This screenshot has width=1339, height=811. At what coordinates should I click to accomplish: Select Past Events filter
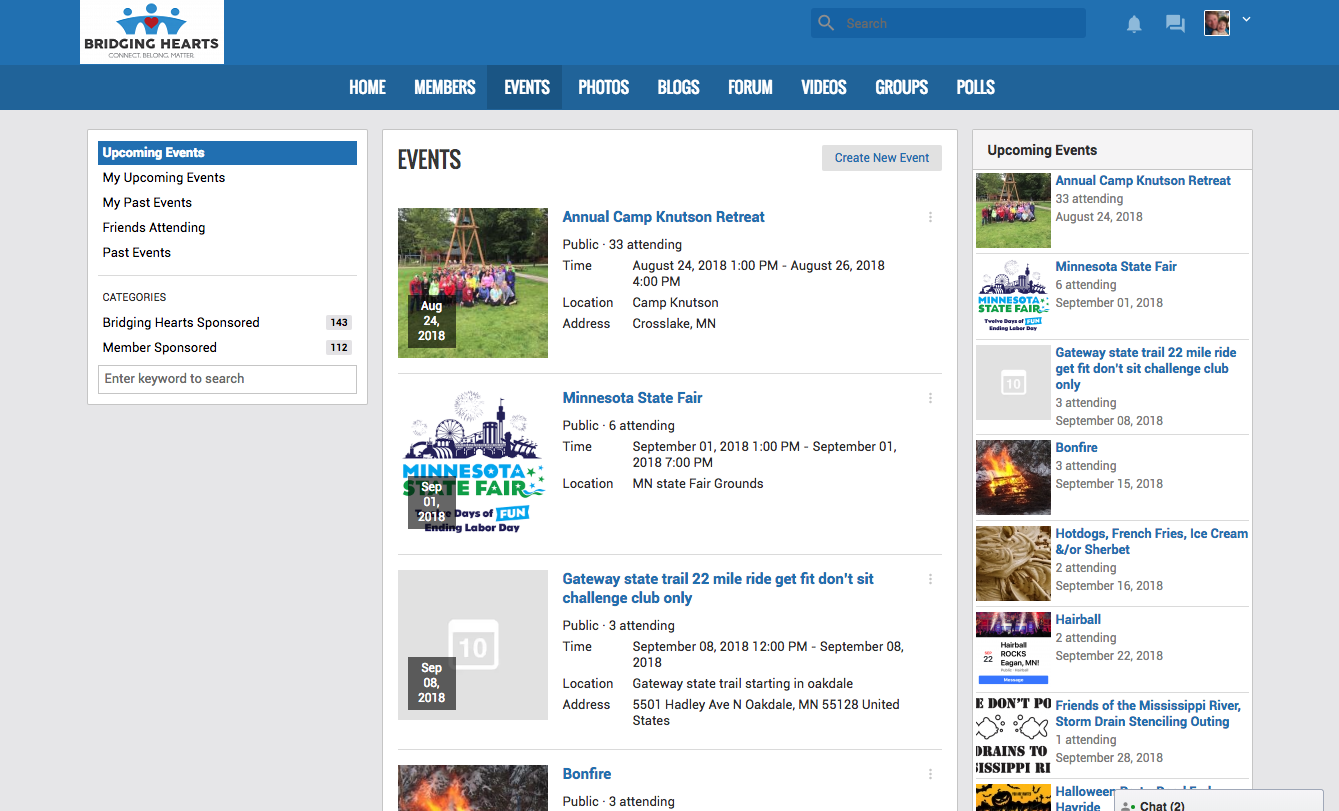point(137,253)
